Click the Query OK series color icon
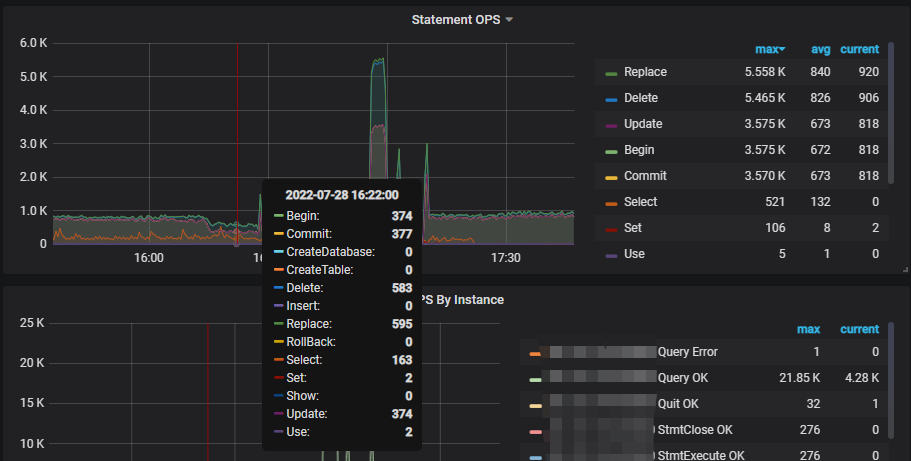 pyautogui.click(x=534, y=379)
